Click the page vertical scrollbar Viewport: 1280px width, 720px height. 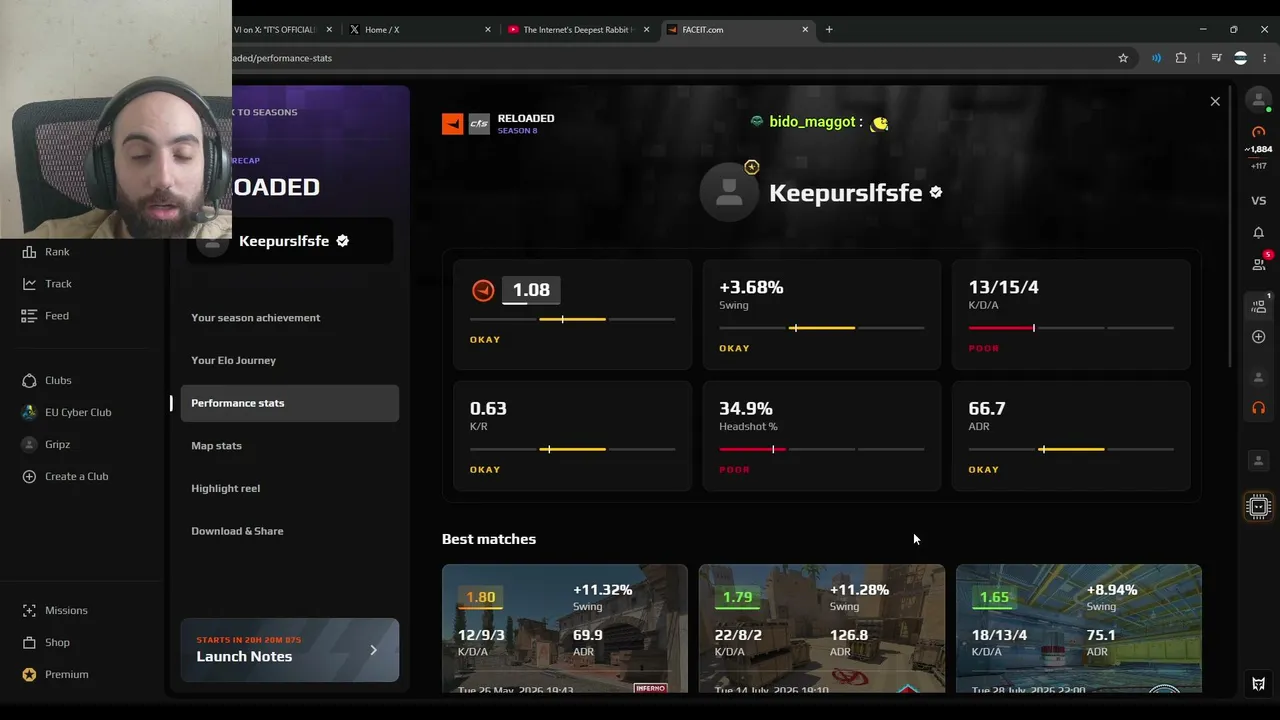1229,225
